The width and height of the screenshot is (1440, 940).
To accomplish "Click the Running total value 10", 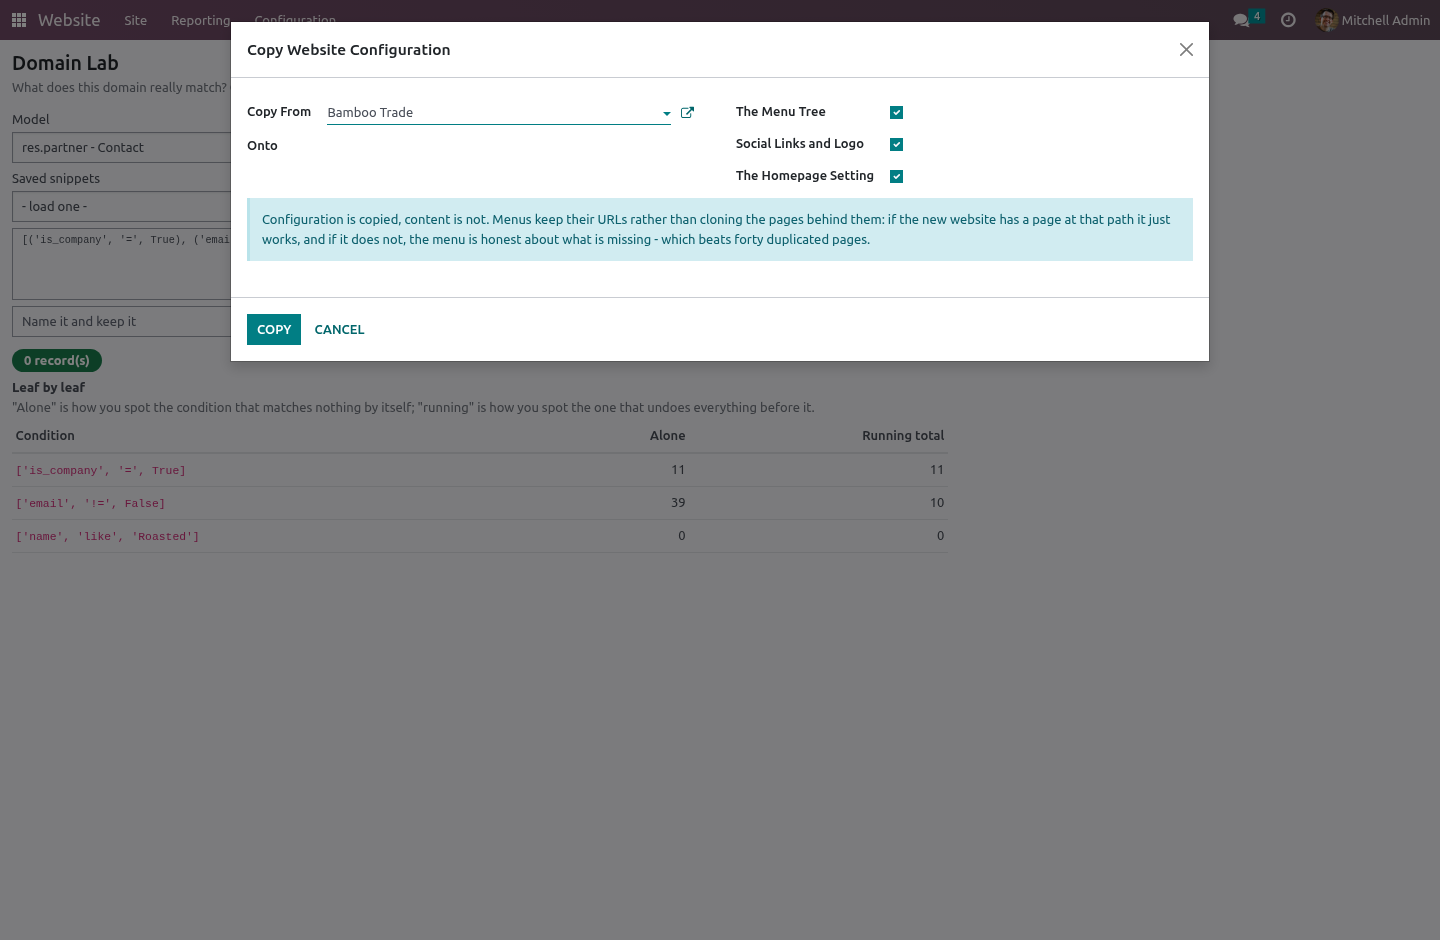I will (x=937, y=502).
